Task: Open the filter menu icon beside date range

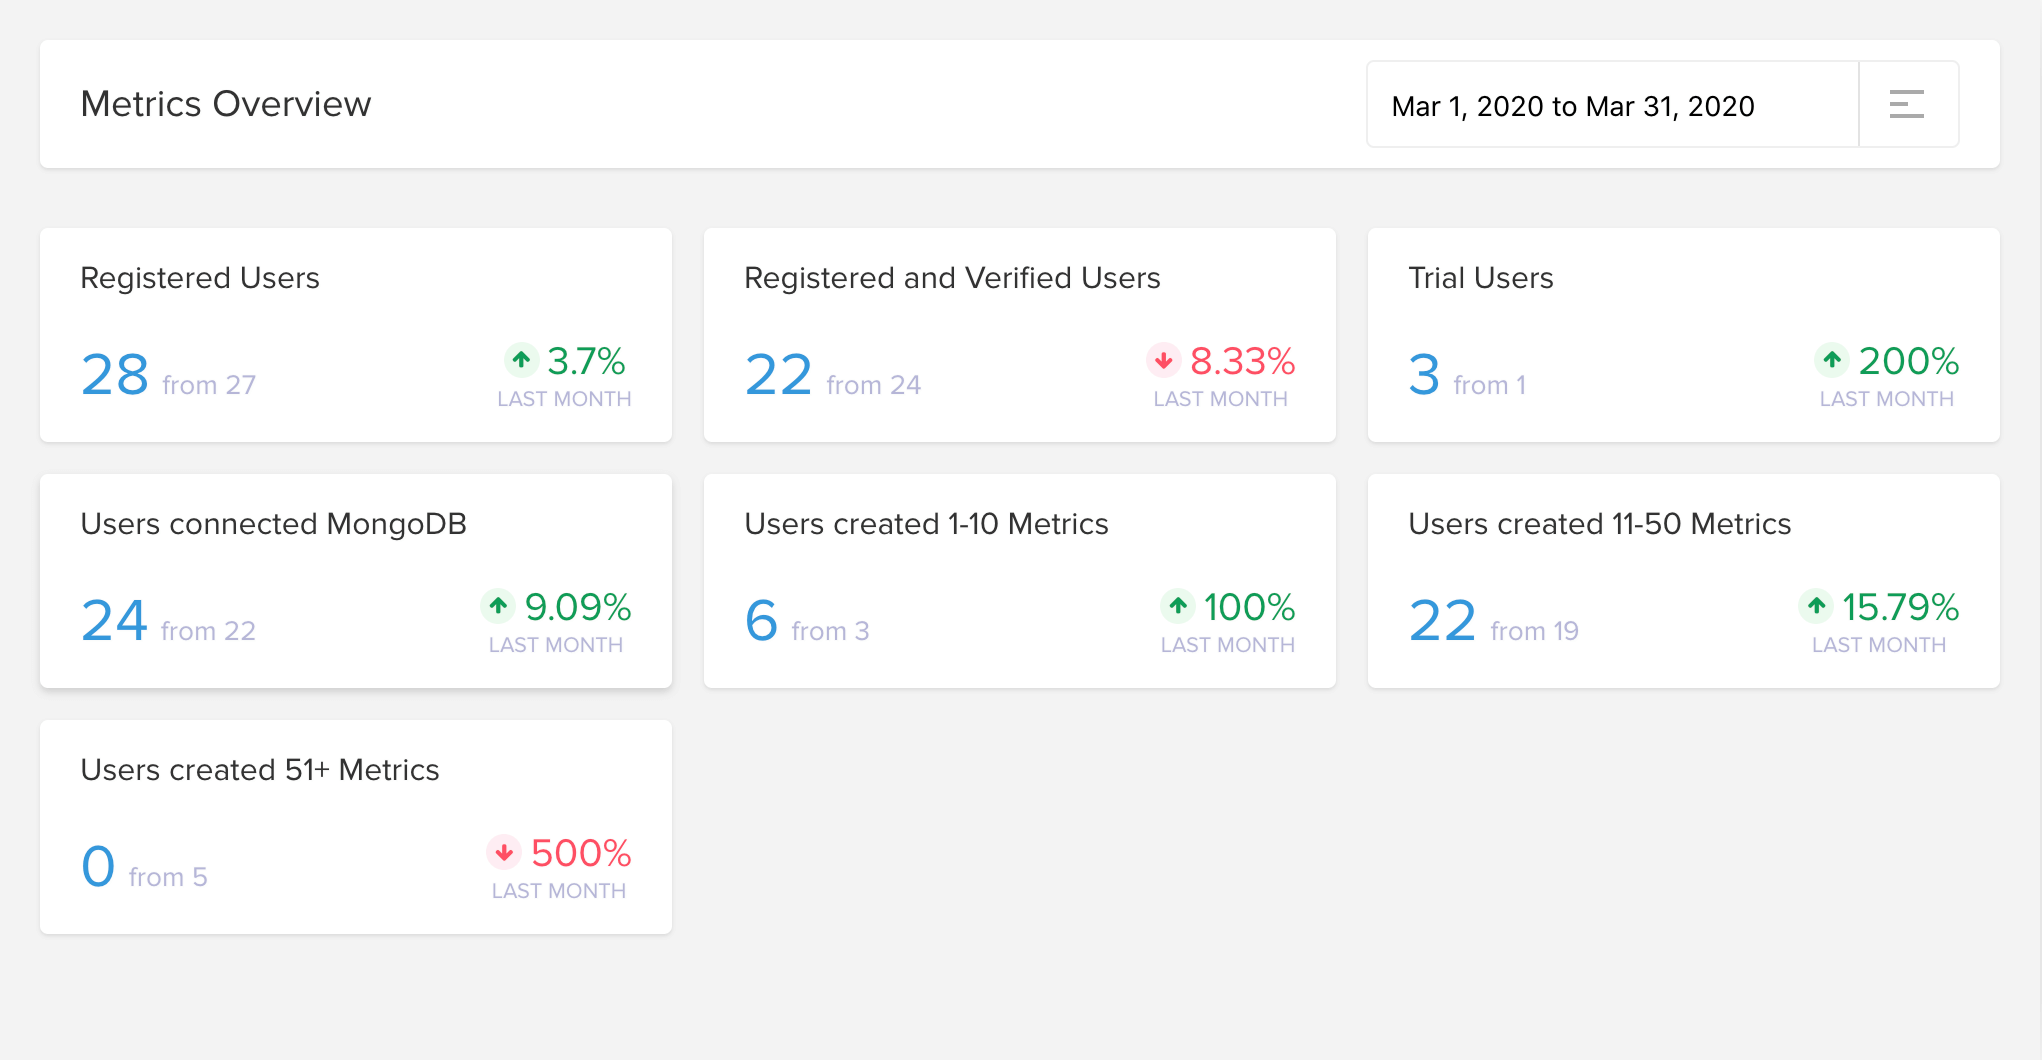Action: [x=1907, y=104]
